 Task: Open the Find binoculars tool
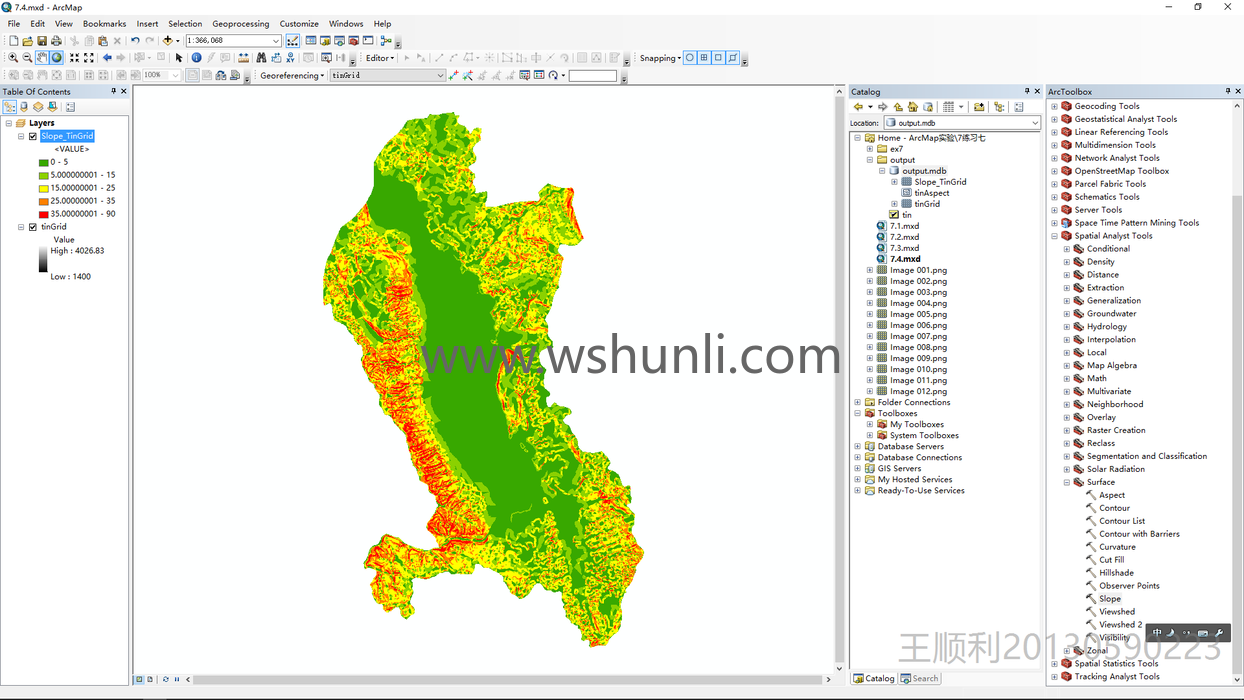click(x=261, y=58)
